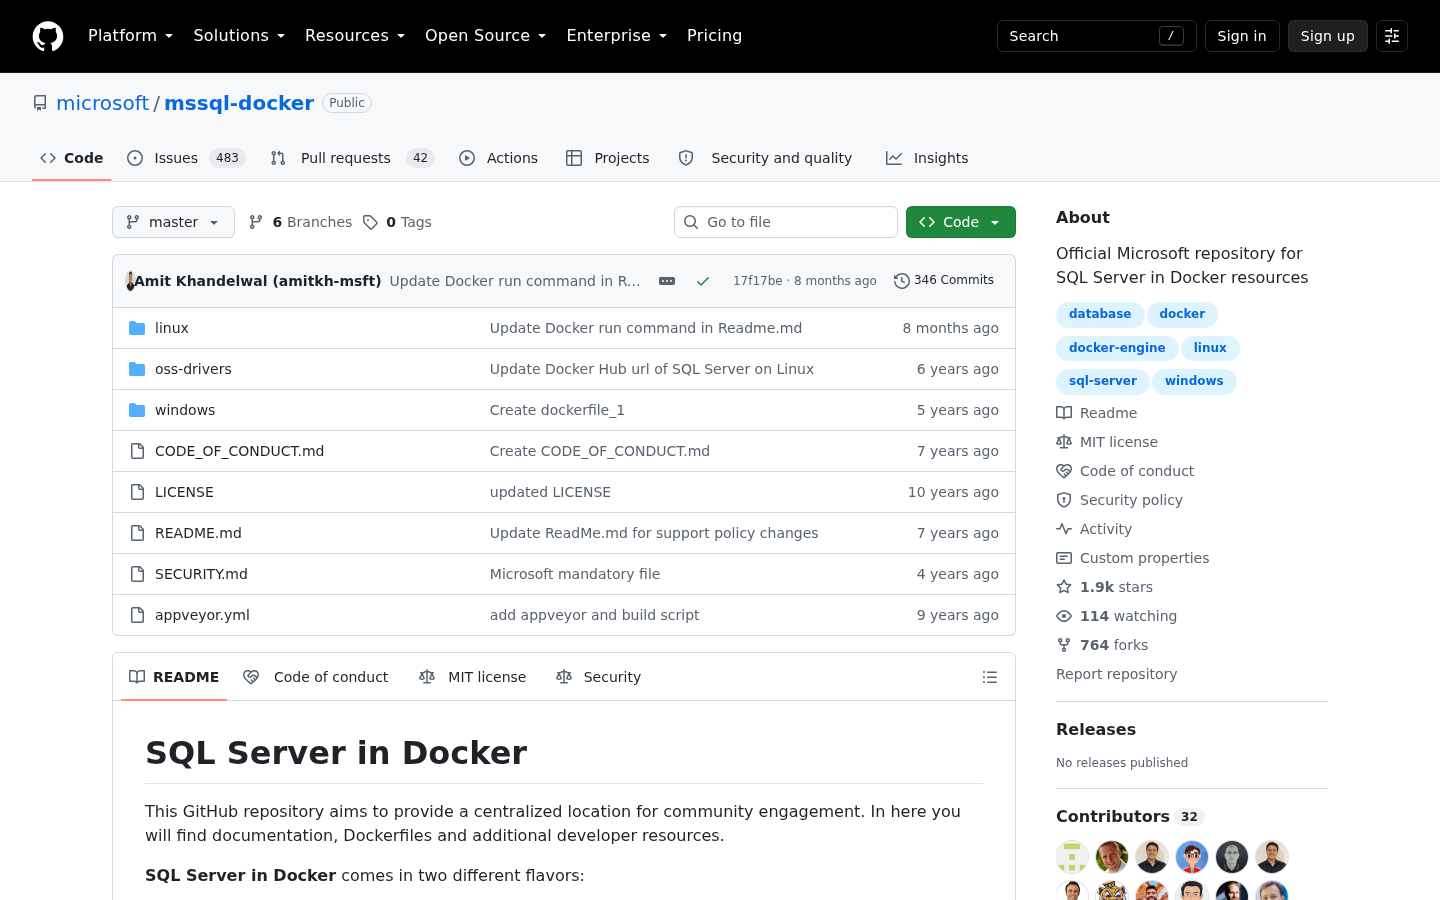Image resolution: width=1440 pixels, height=900 pixels.
Task: Open the oss-drivers folder icon
Action: [x=137, y=369]
